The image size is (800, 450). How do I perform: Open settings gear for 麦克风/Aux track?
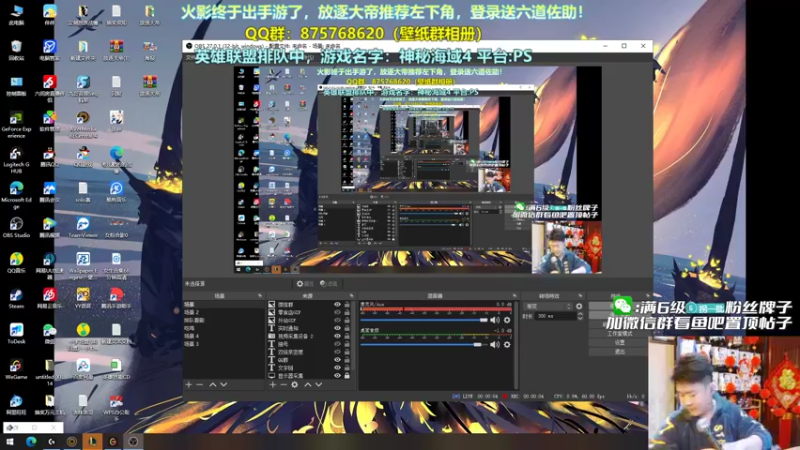(x=507, y=320)
